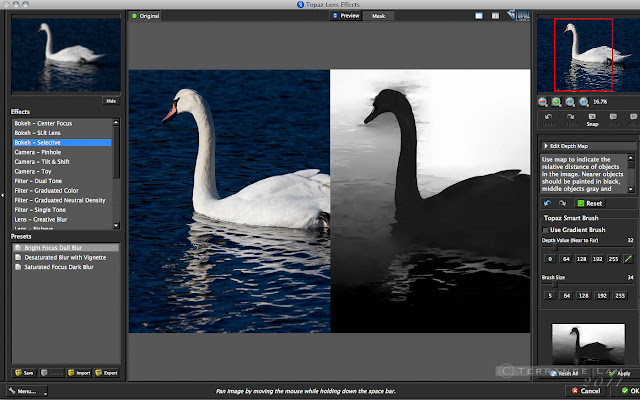Select Camera - Tilt & Shift effect
Viewport: 640px width, 400px height.
point(62,162)
